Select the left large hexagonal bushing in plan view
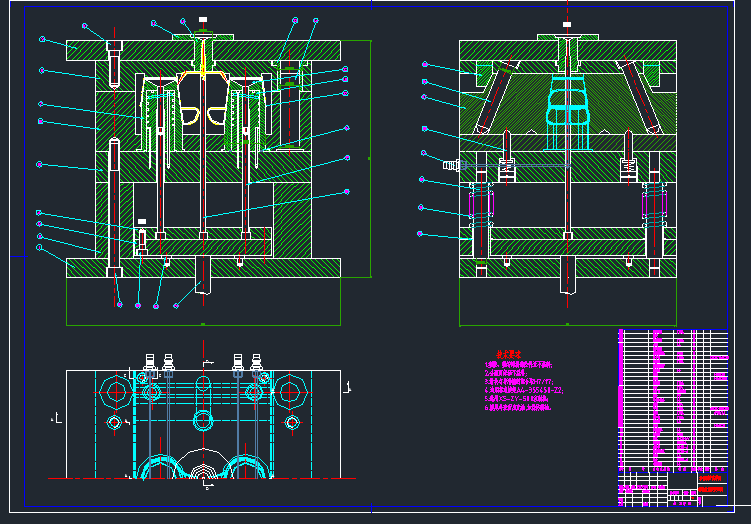Image resolution: width=751 pixels, height=524 pixels. 114,392
